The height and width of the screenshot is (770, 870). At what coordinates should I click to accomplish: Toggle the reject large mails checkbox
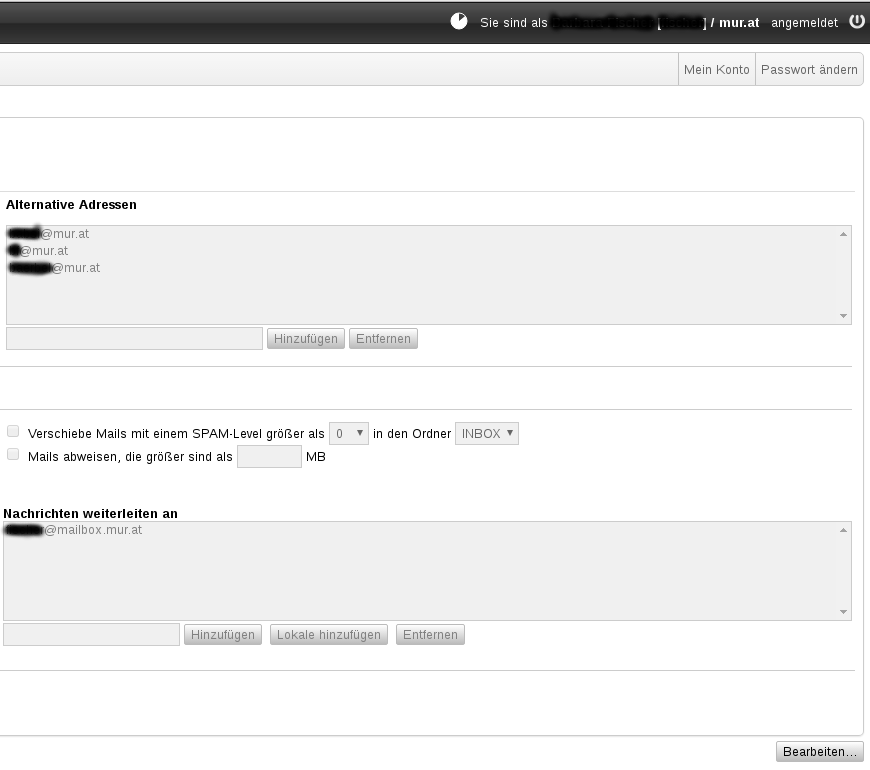[x=13, y=455]
